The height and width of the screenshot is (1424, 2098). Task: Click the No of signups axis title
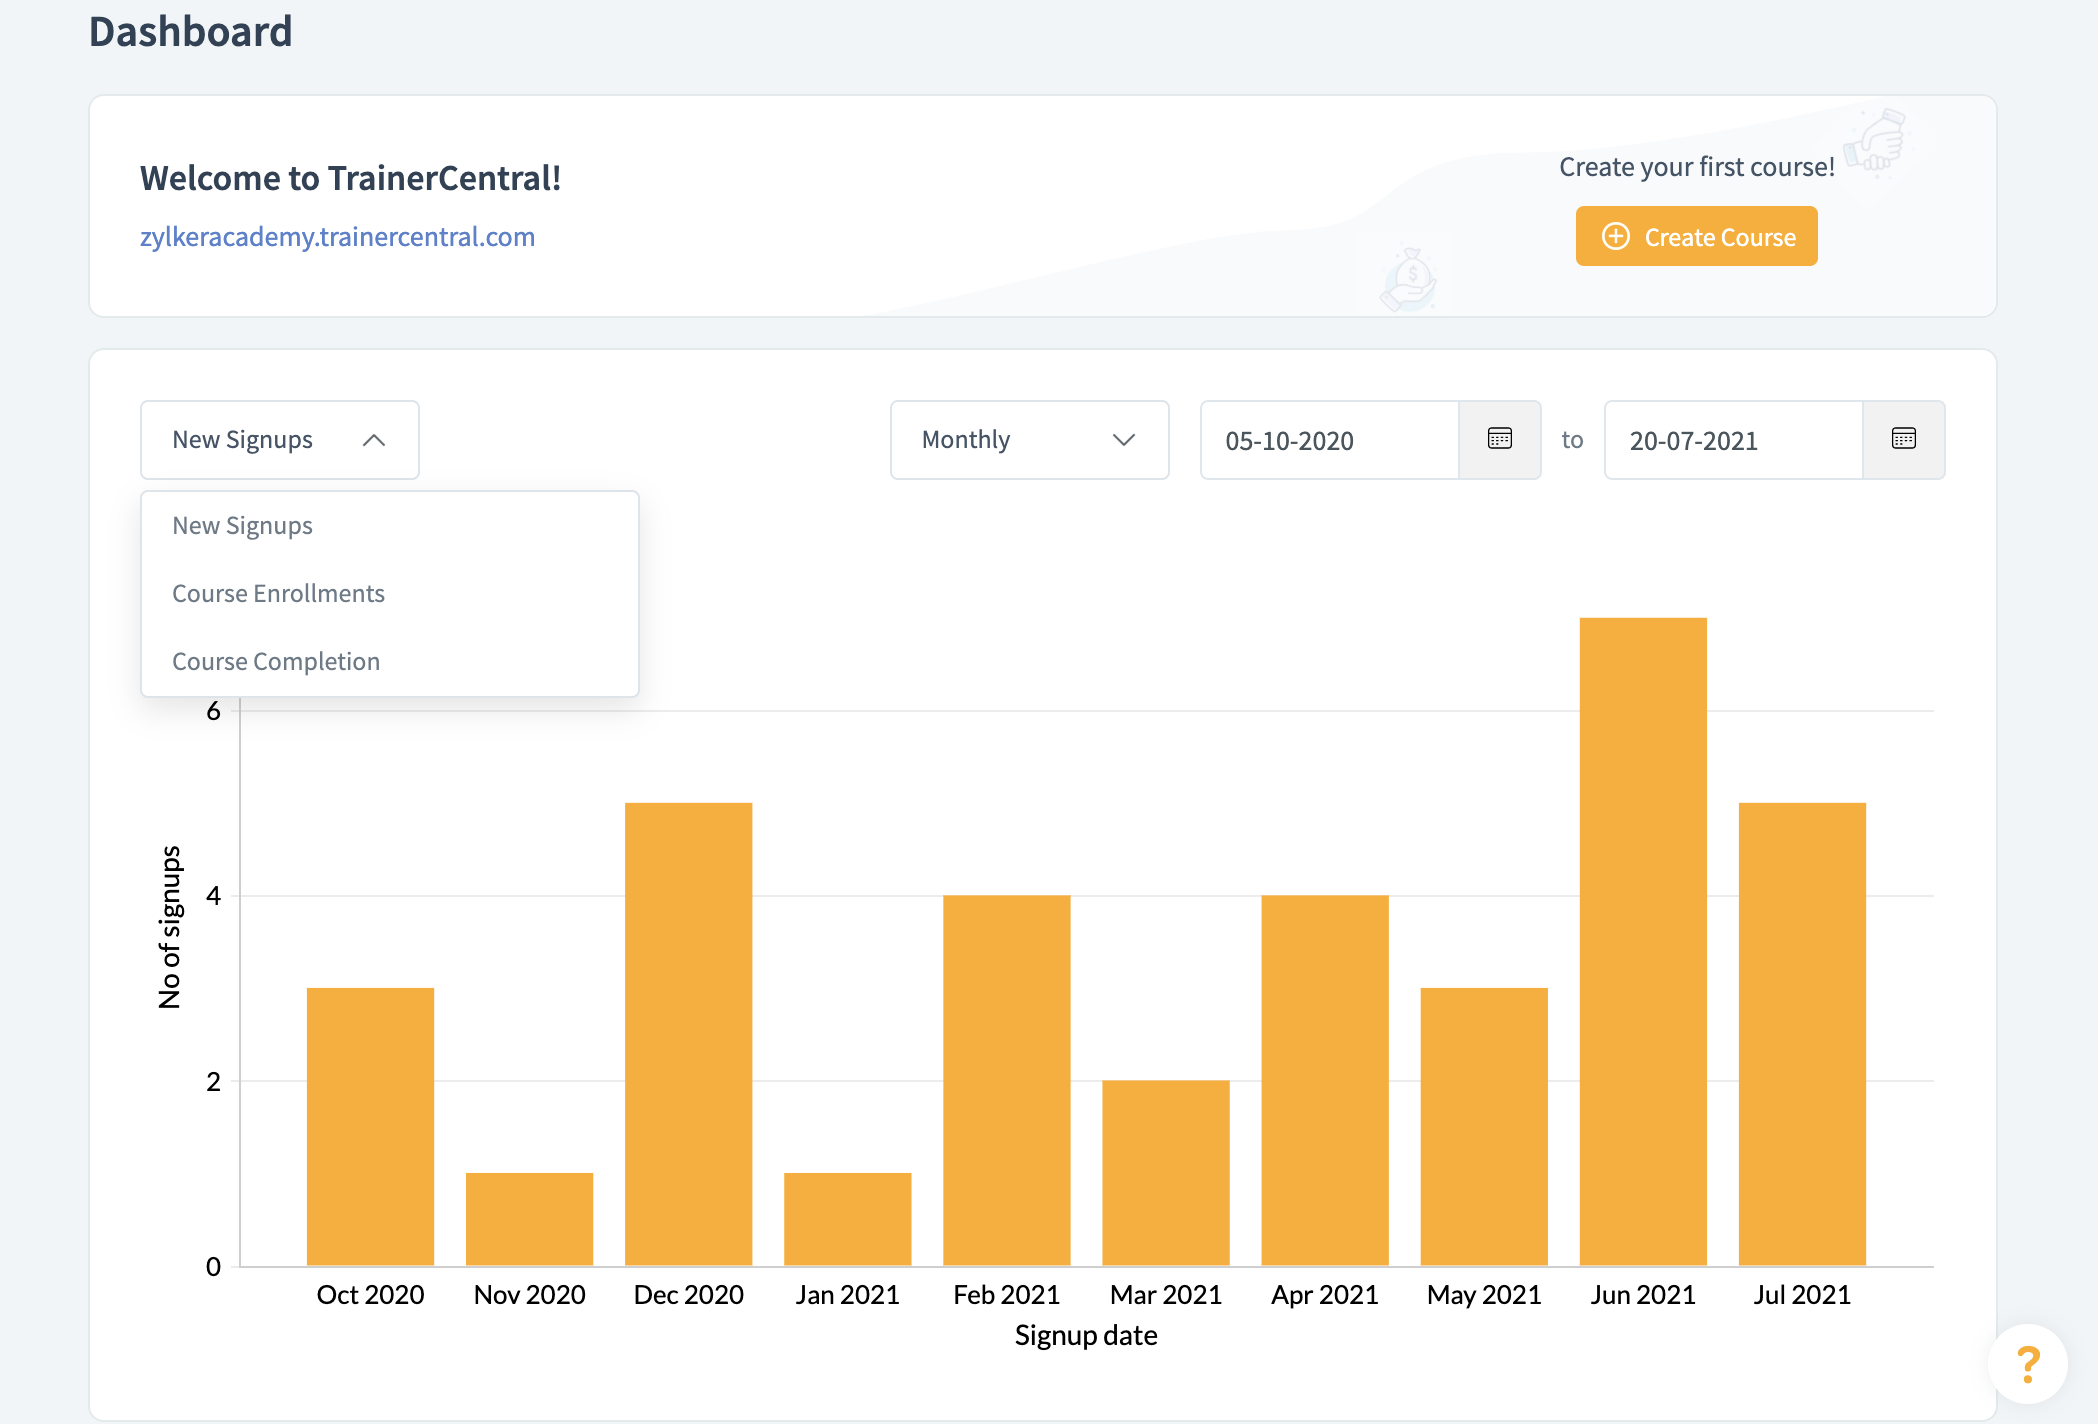click(170, 927)
